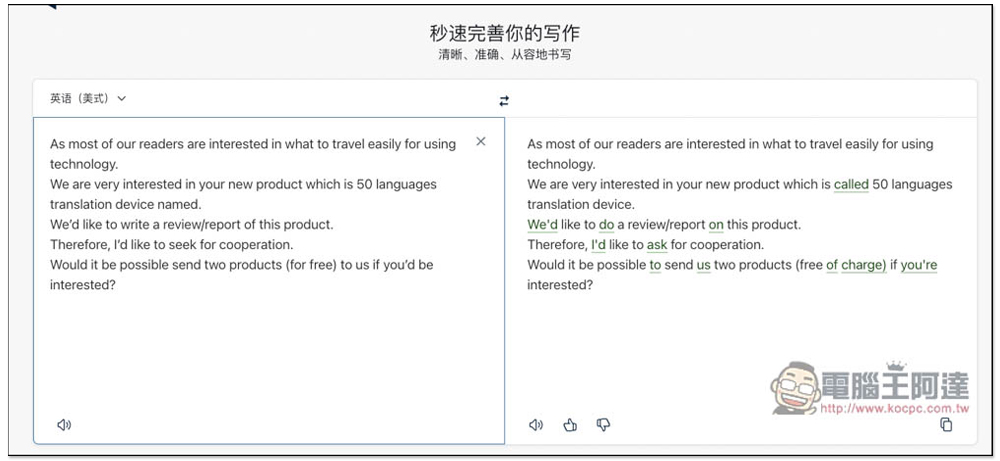Screen dimensions: 1000x461
Task: Give thumbs down to the result
Action: 603,425
